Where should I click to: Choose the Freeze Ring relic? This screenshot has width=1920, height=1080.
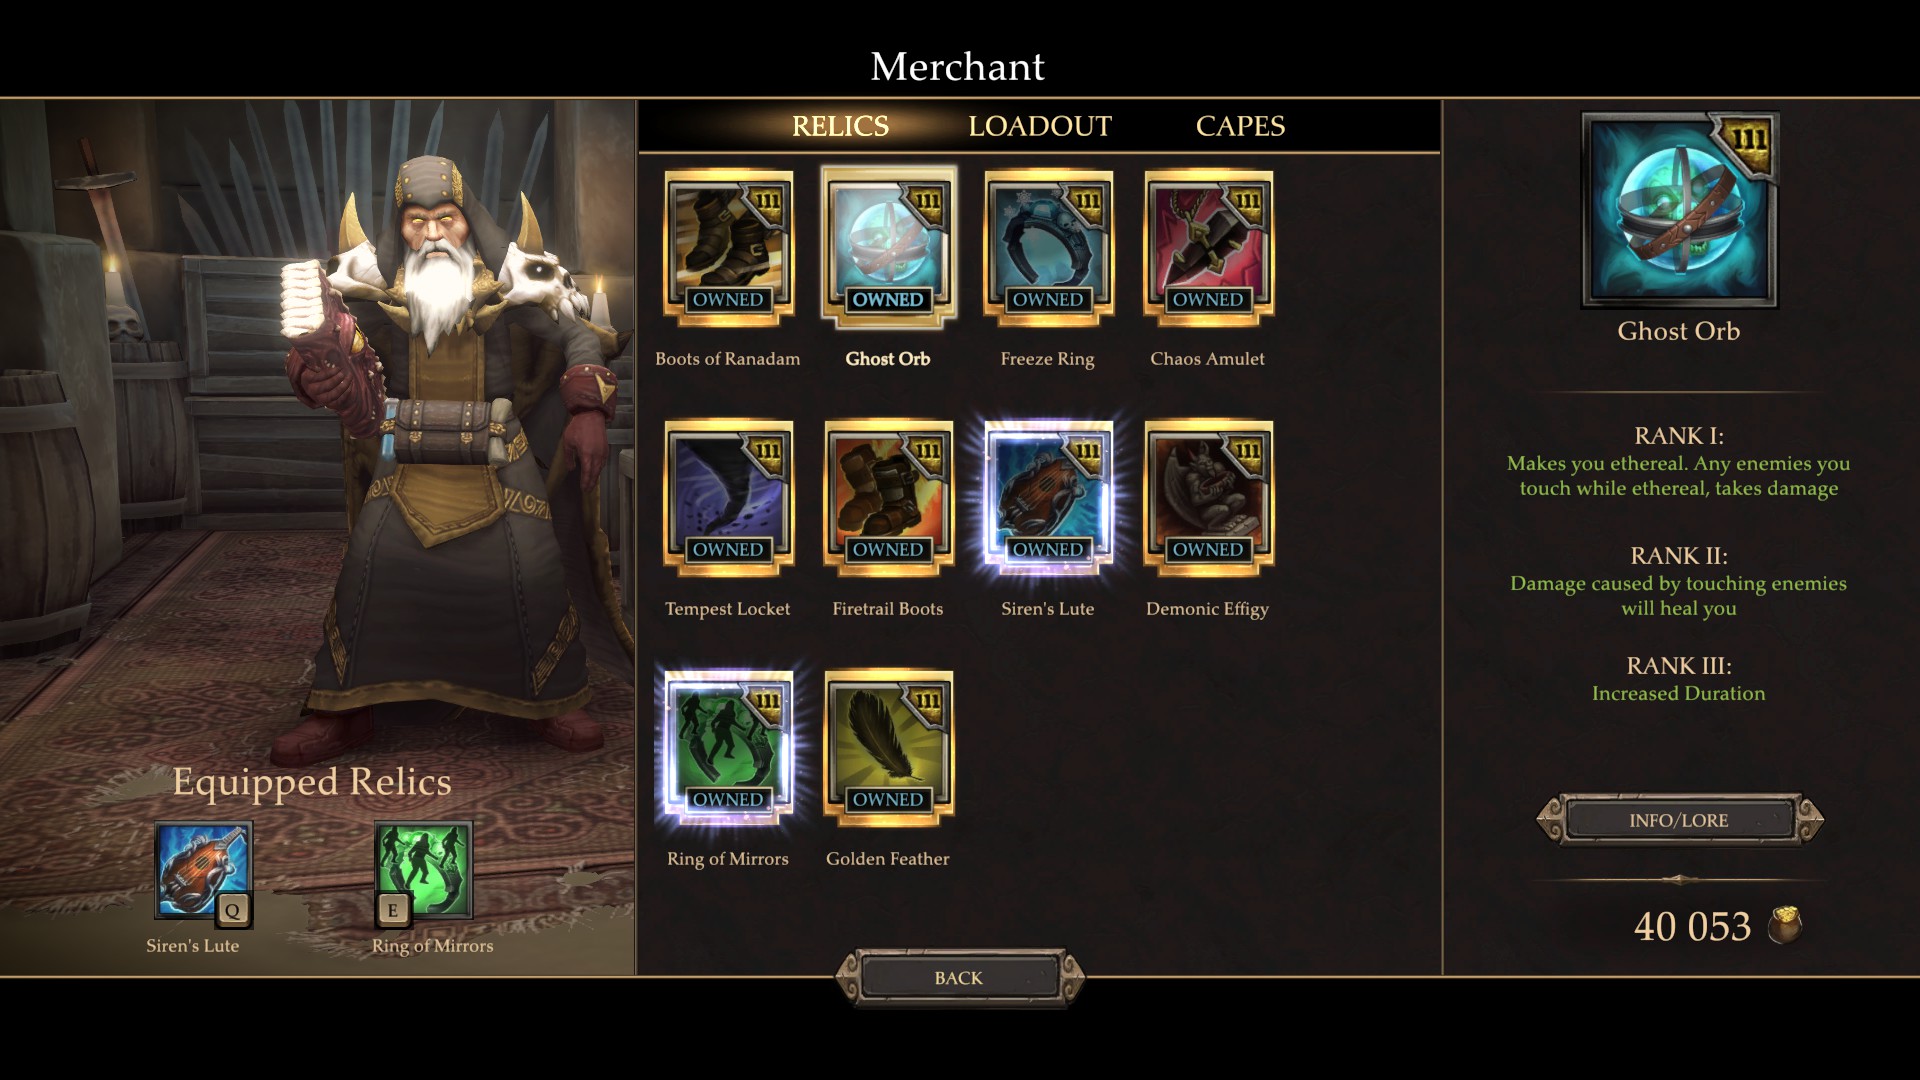click(1048, 248)
